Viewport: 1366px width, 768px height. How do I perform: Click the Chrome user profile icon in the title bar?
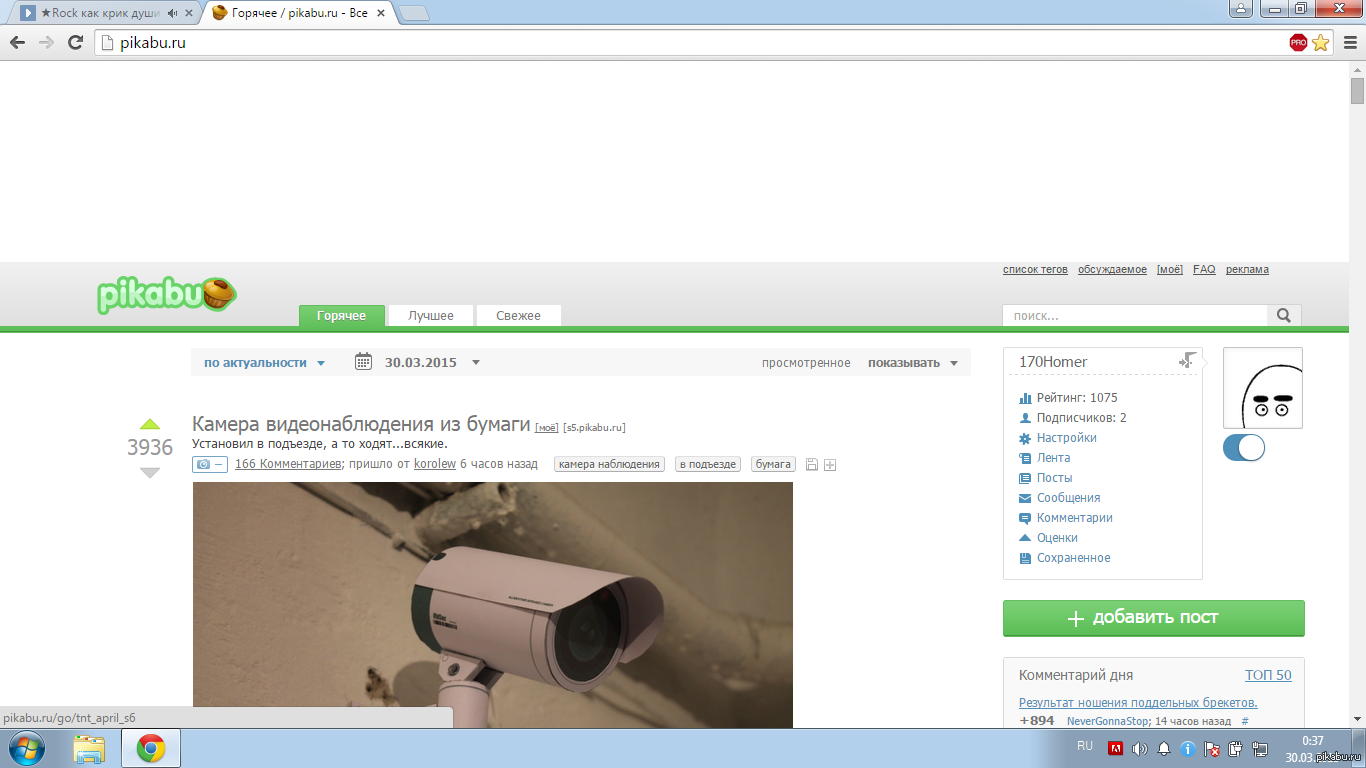pos(1241,9)
